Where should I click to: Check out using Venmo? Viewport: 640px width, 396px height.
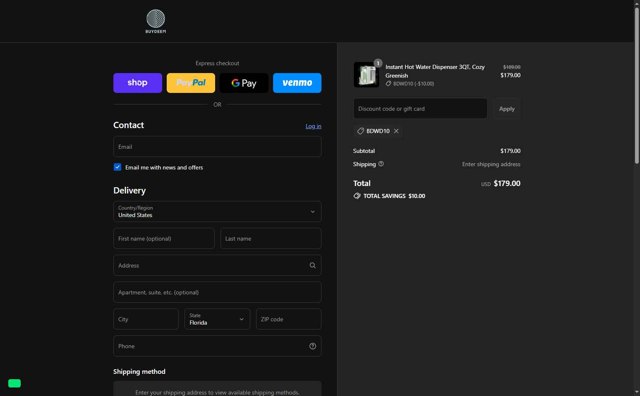[x=297, y=83]
